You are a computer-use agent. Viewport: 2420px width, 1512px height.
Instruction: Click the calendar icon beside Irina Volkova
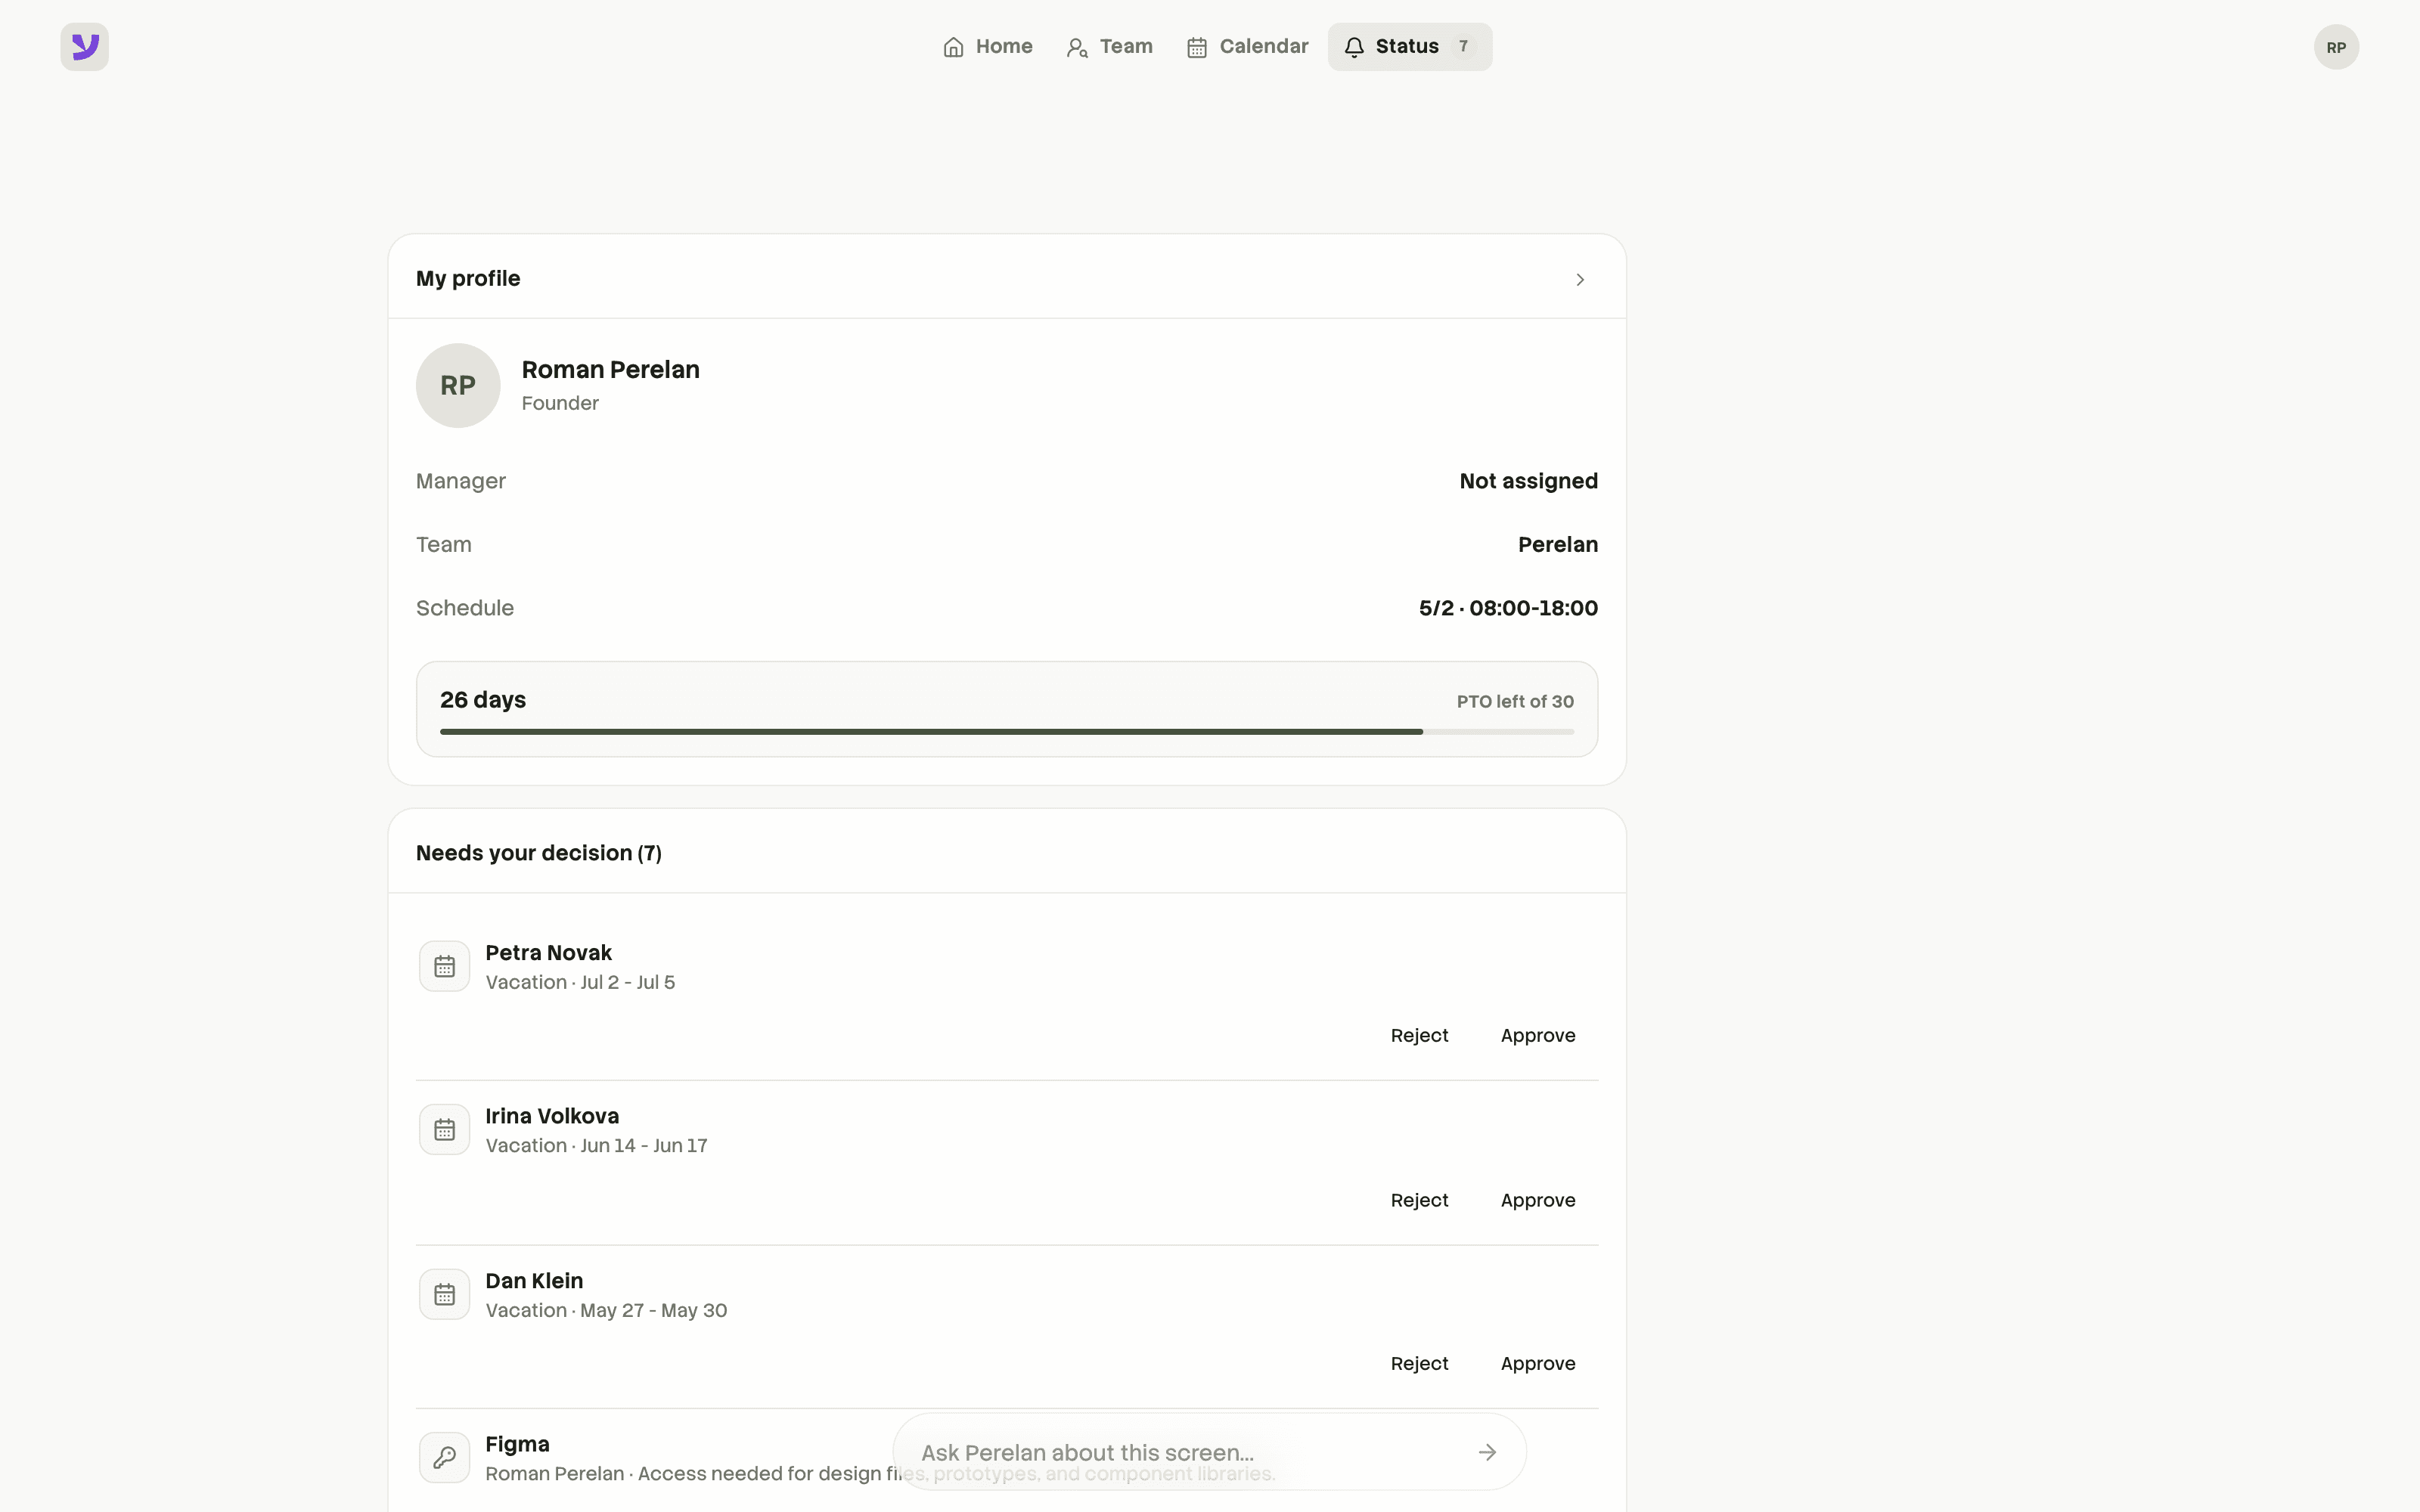click(444, 1130)
